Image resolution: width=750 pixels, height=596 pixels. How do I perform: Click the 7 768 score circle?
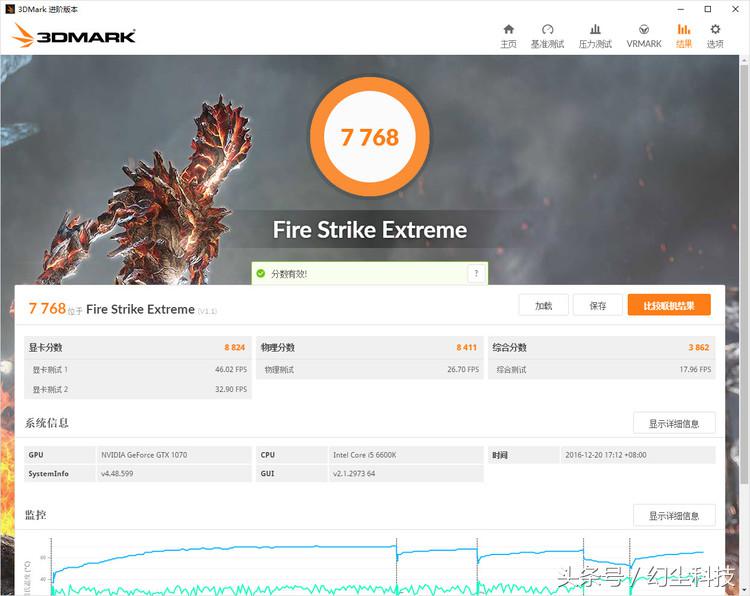tap(369, 137)
